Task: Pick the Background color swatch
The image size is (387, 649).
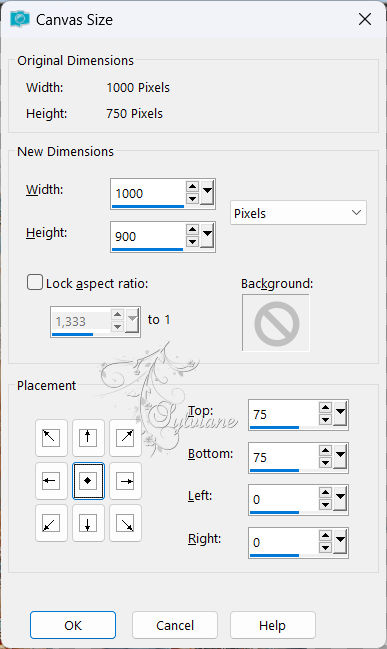Action: tap(276, 322)
